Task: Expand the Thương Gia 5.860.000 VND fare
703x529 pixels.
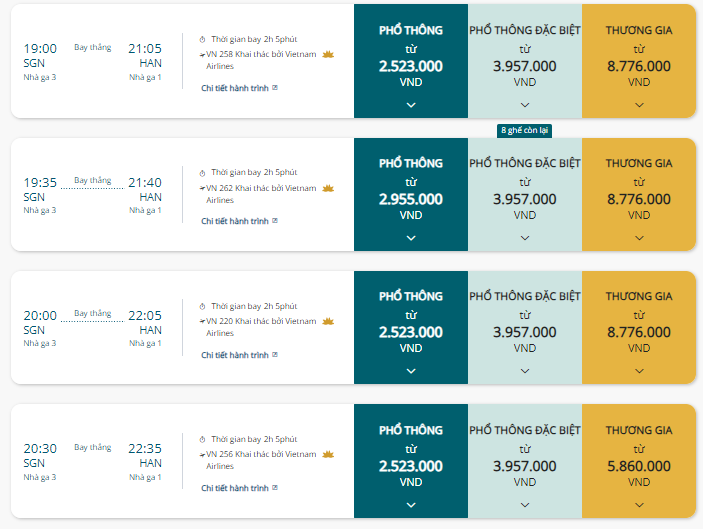Action: click(639, 505)
